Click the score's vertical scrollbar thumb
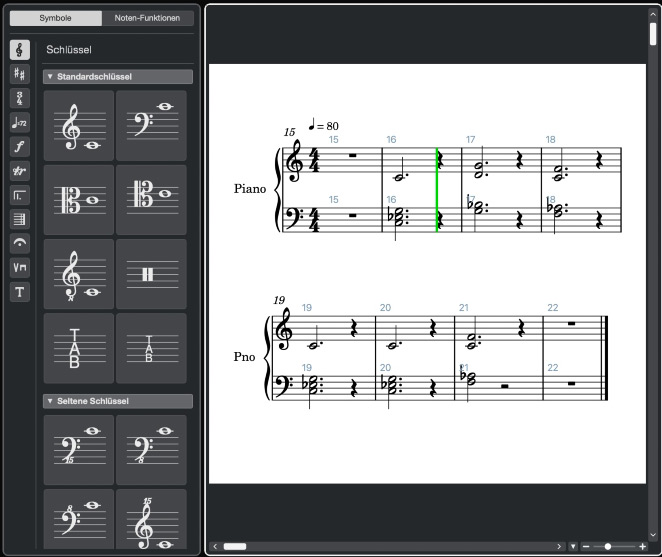 pyautogui.click(x=653, y=34)
